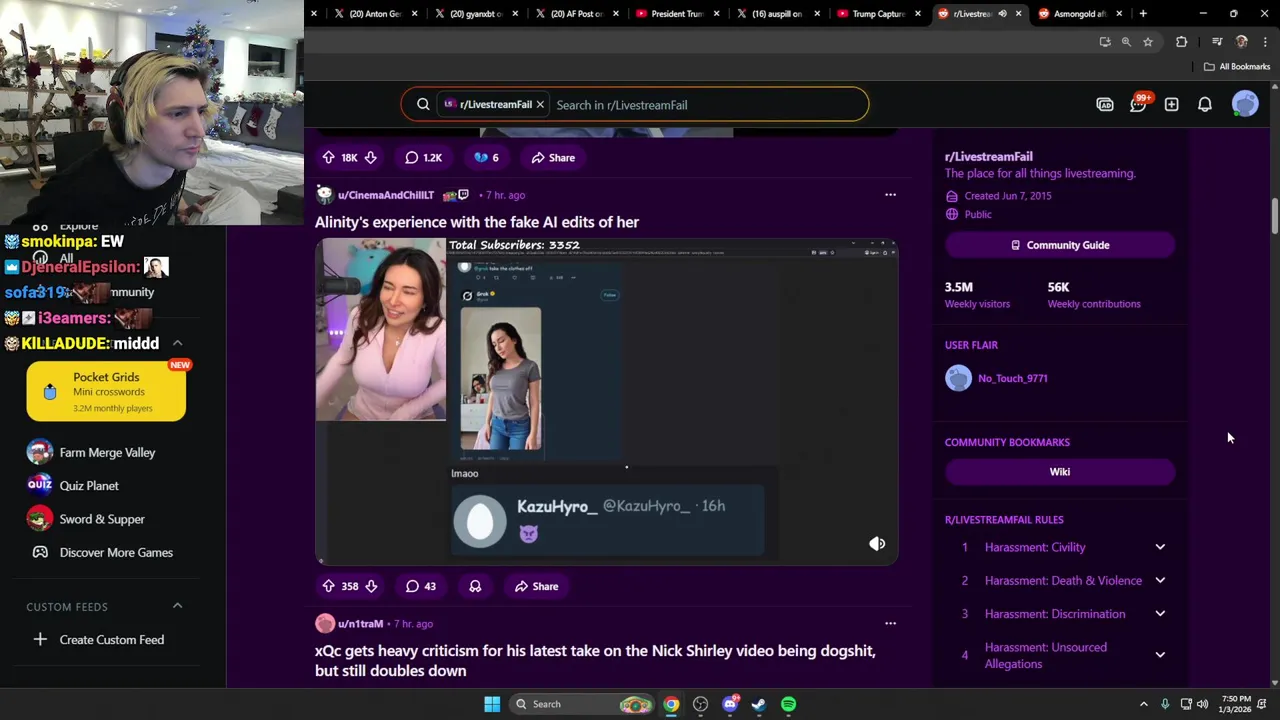Open the All Bookmarks folder
1280x720 pixels.
[x=1237, y=67]
